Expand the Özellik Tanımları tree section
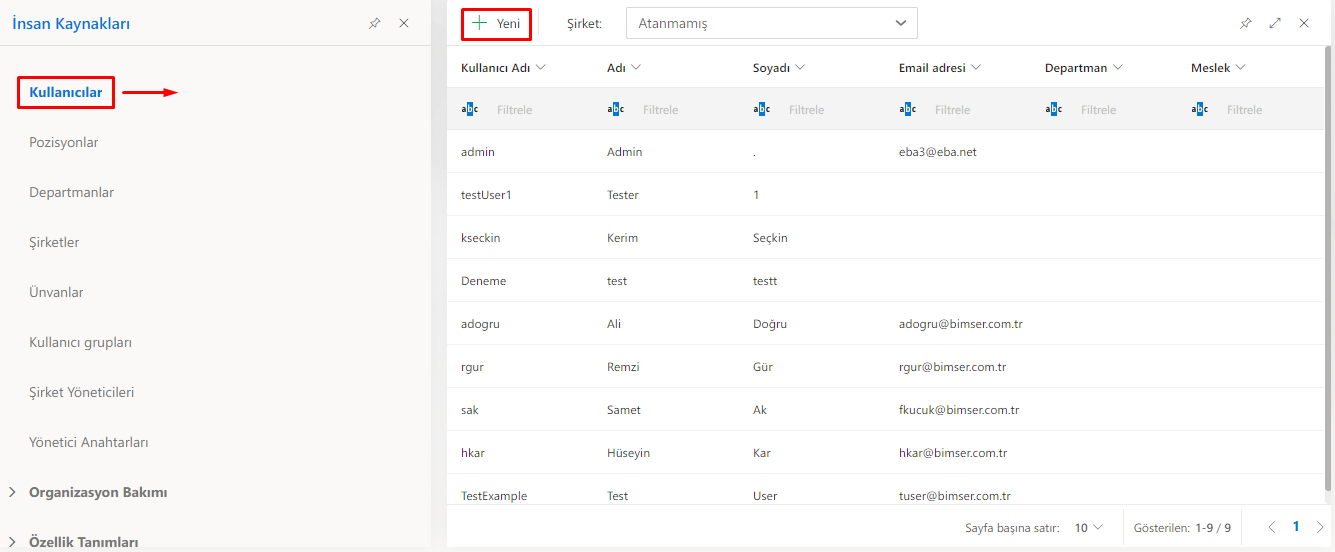The width and height of the screenshot is (1335, 552). point(12,542)
